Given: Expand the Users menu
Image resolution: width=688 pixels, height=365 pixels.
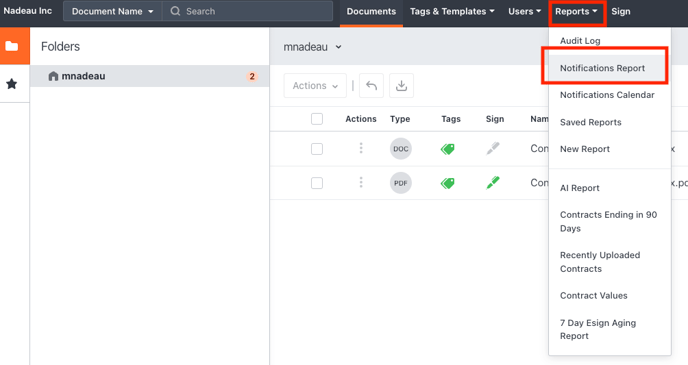Looking at the screenshot, I should pyautogui.click(x=524, y=11).
